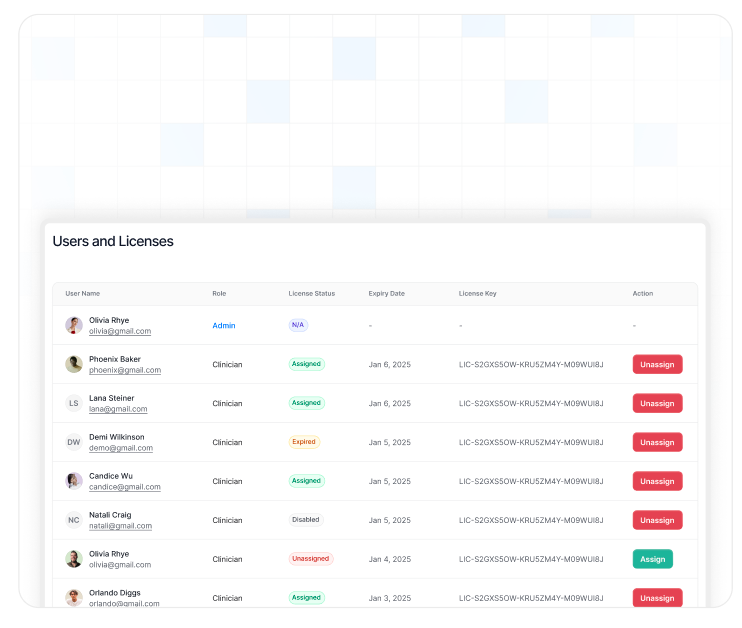
Task: Click the License Status column header
Action: (312, 294)
